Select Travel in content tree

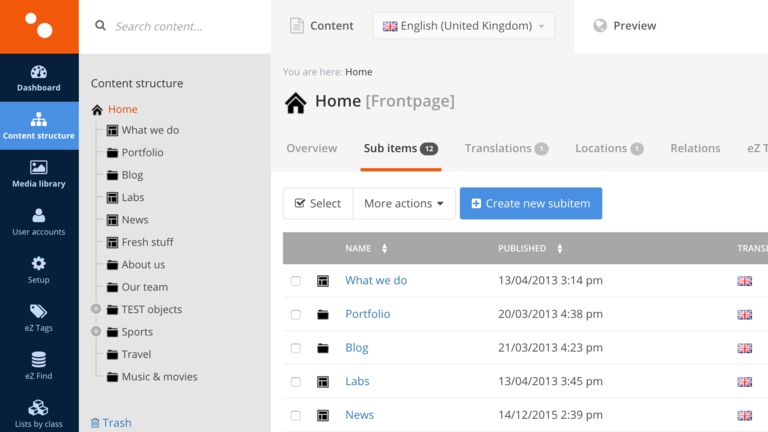coord(136,354)
